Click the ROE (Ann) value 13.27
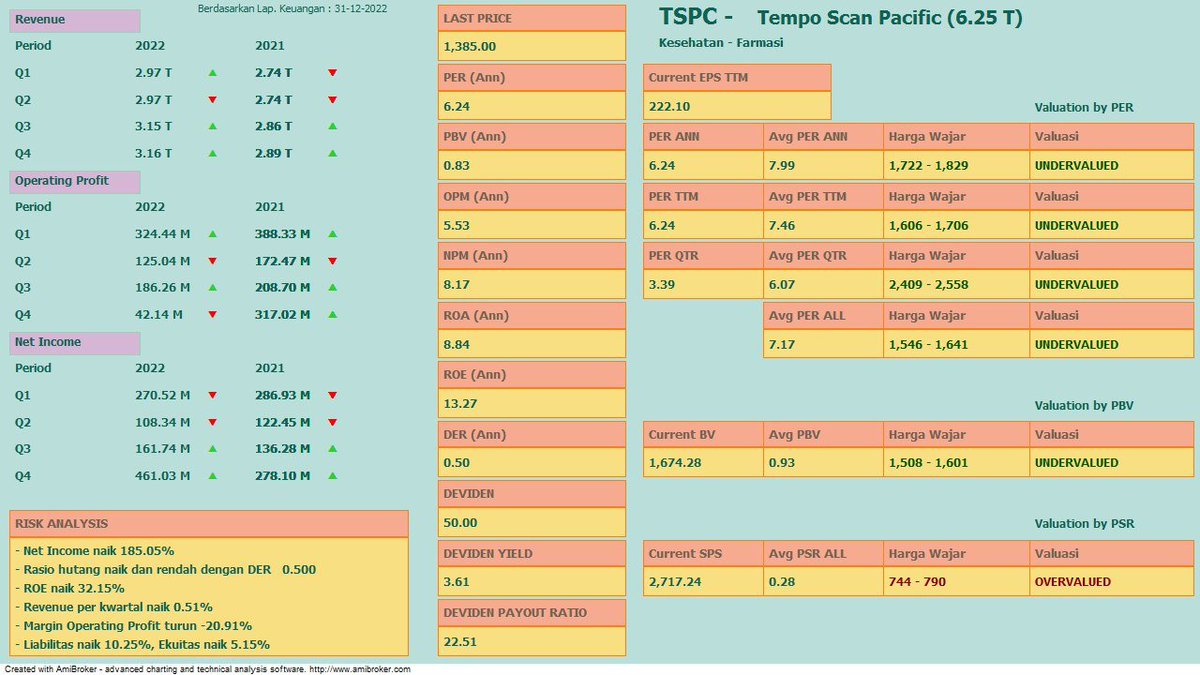Image resolution: width=1200 pixels, height=675 pixels. point(532,403)
